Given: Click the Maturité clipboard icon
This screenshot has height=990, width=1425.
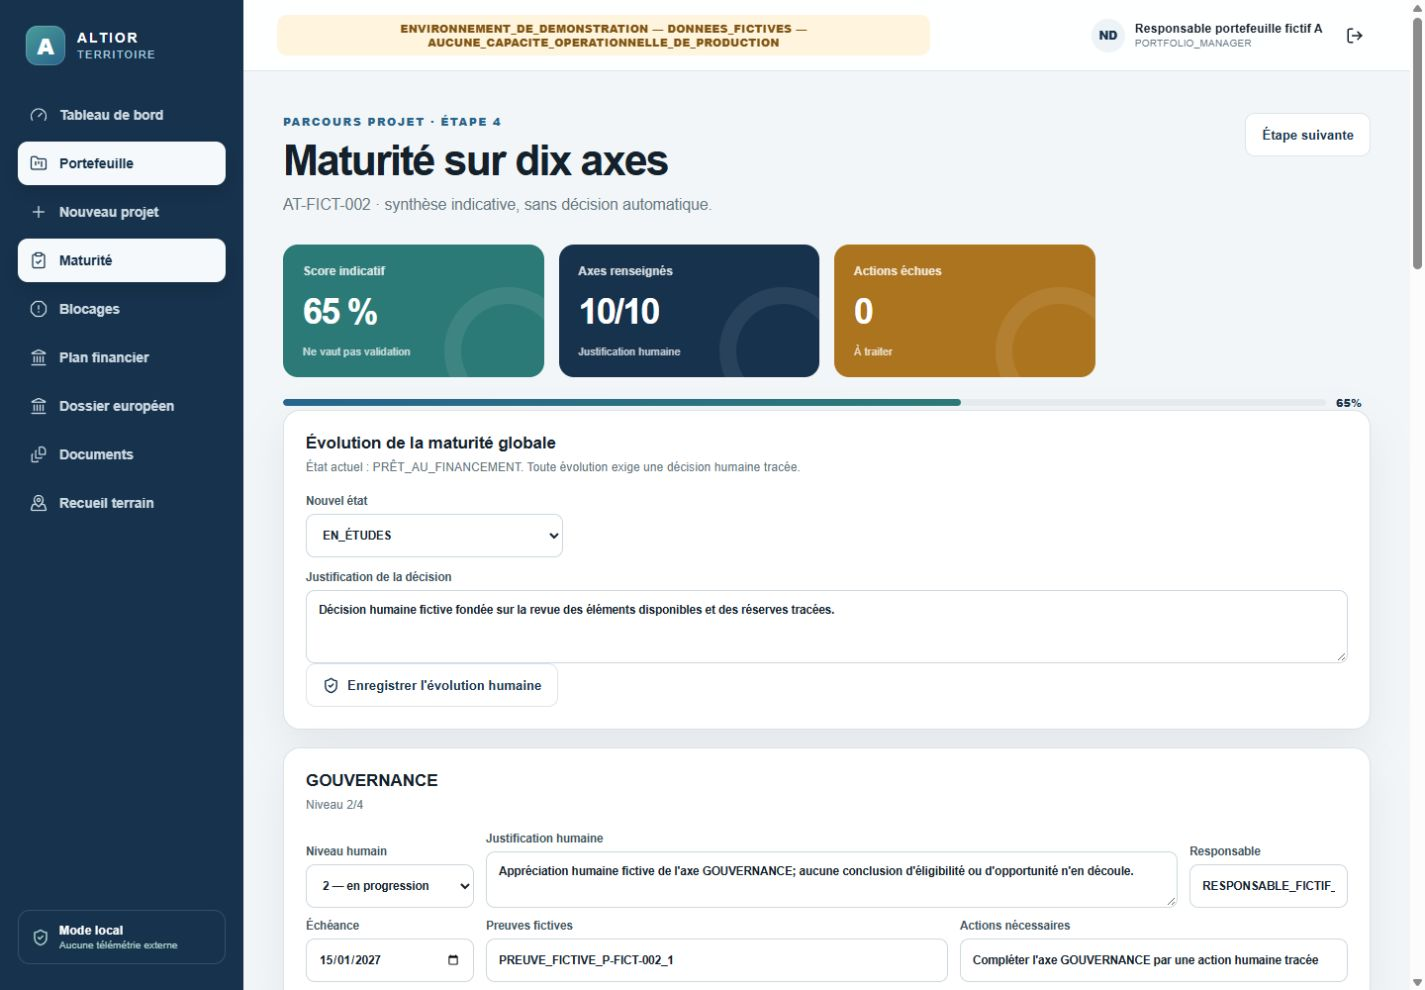Looking at the screenshot, I should pos(39,260).
